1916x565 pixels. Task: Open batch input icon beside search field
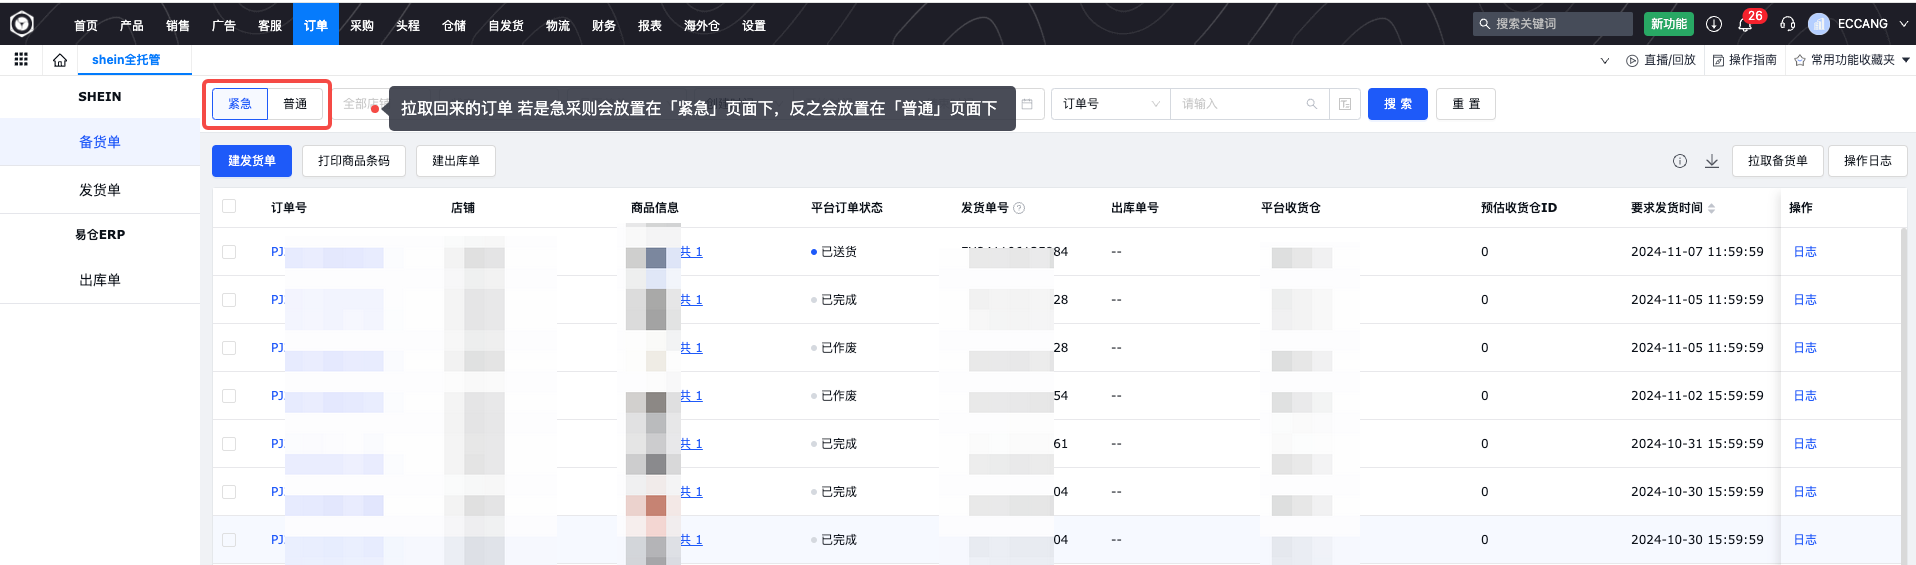coord(1345,104)
